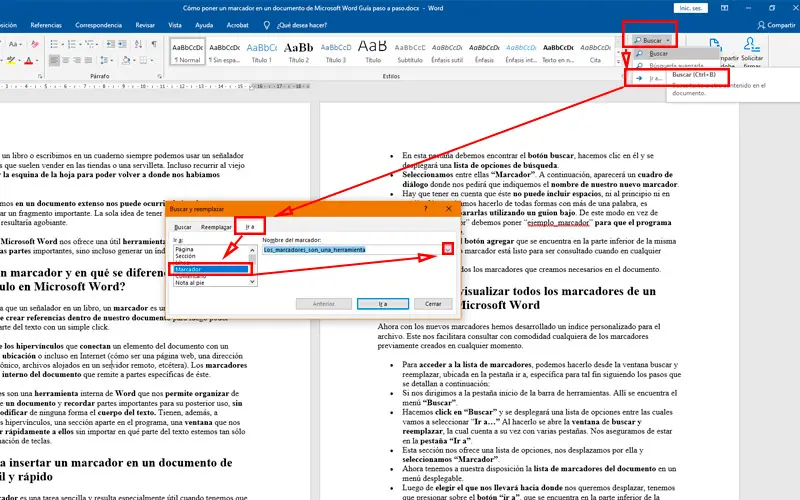This screenshot has width=800, height=500.
Task: Click the Ir a button in dialog
Action: 383,304
